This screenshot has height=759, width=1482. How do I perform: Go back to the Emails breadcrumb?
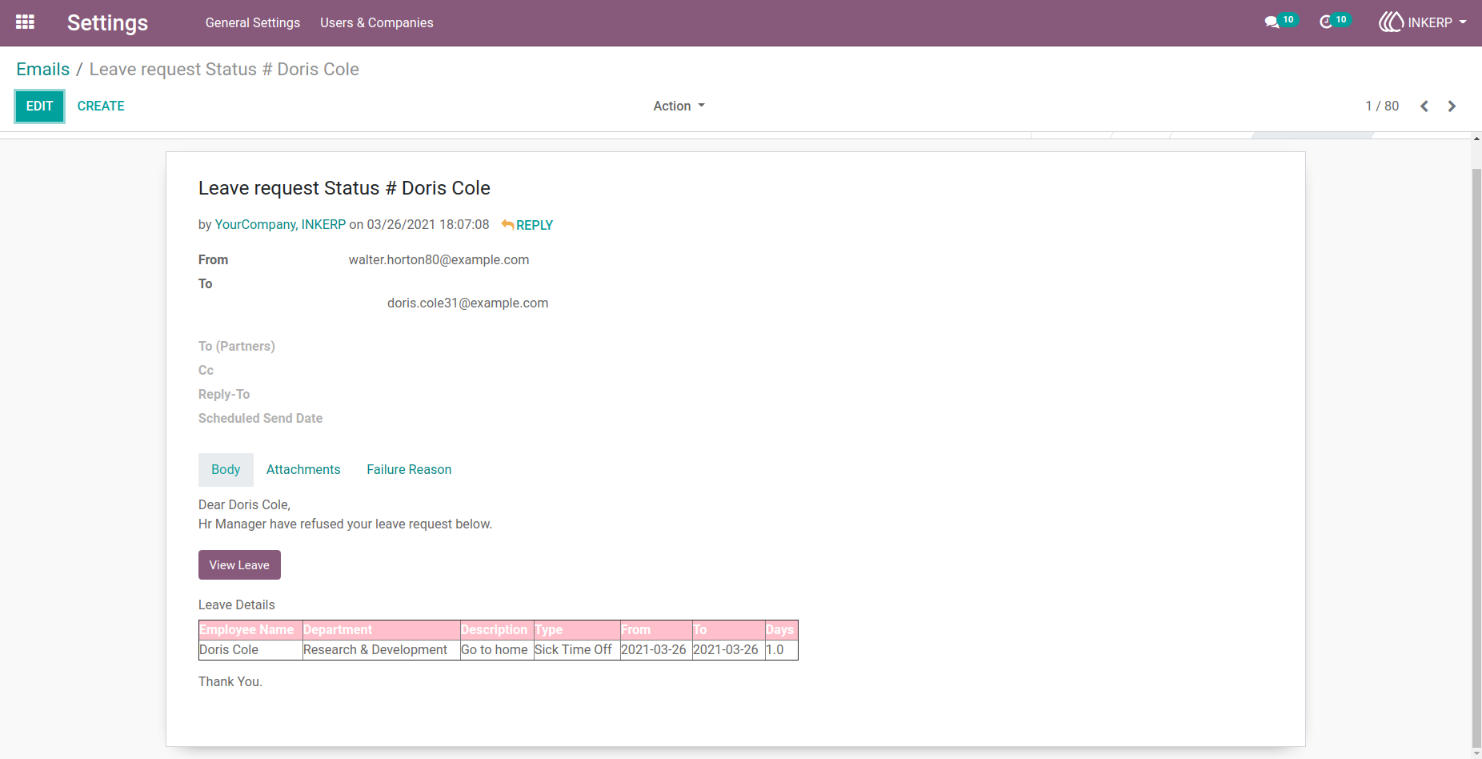click(43, 69)
